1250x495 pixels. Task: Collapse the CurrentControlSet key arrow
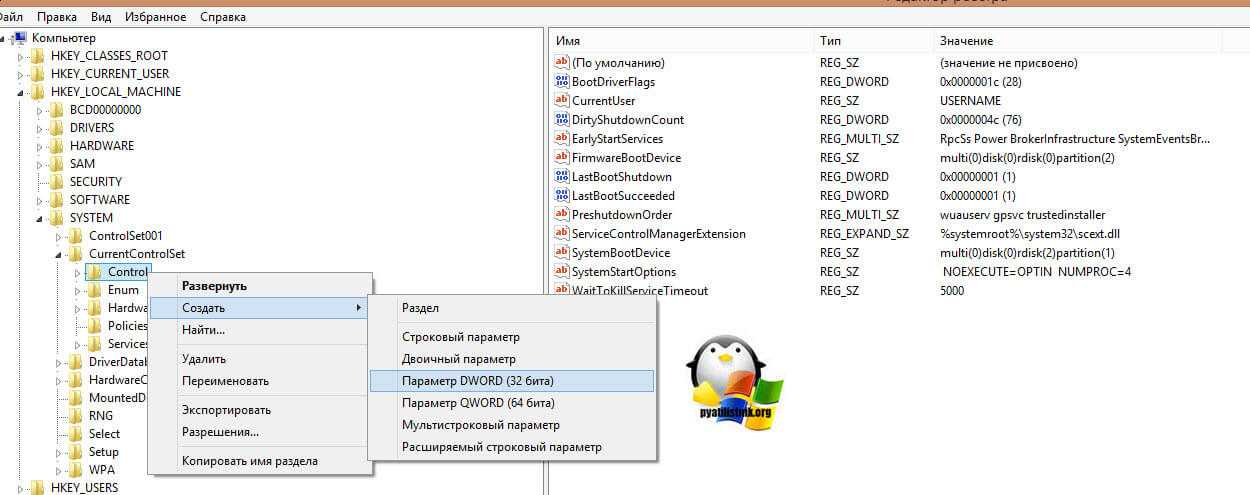point(59,255)
